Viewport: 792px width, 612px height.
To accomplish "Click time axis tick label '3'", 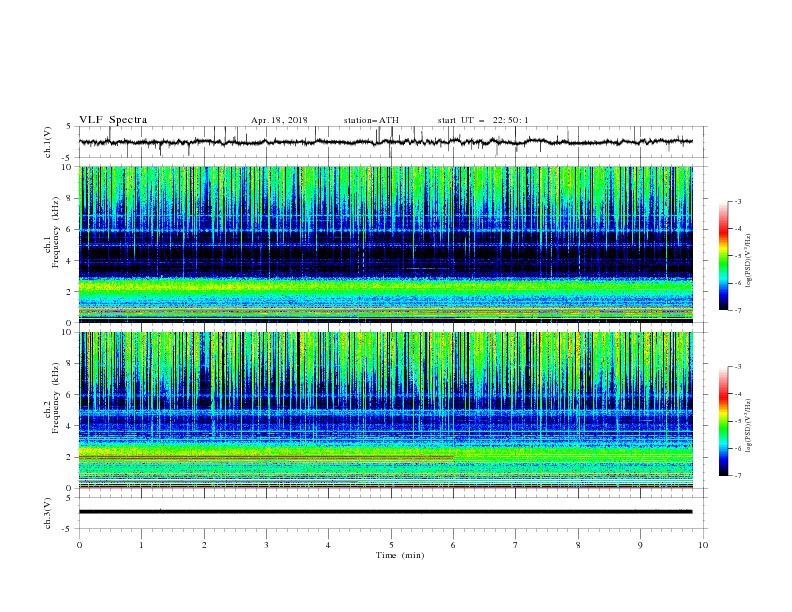I will click(x=266, y=545).
